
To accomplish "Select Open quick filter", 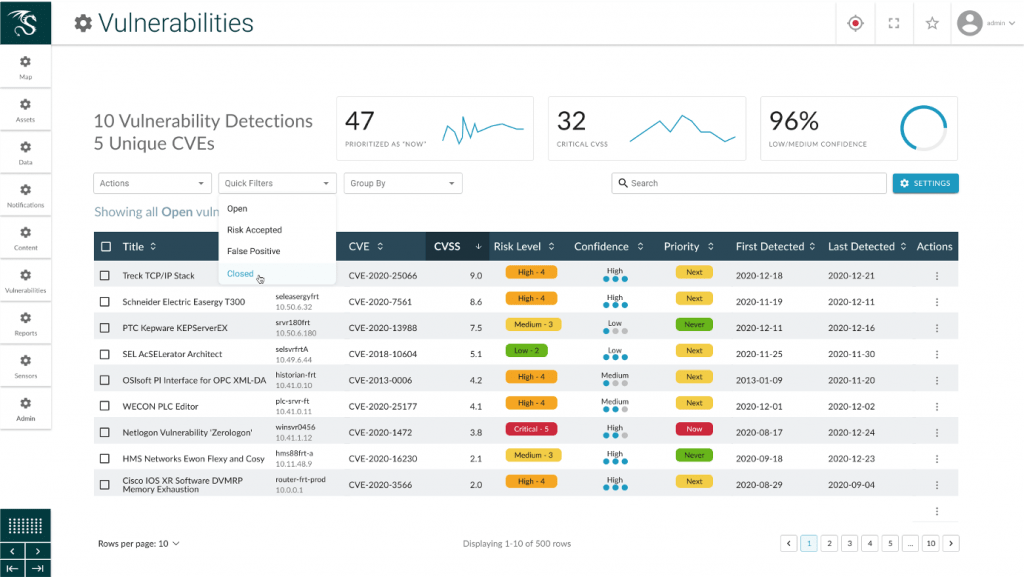I will 277,209.
